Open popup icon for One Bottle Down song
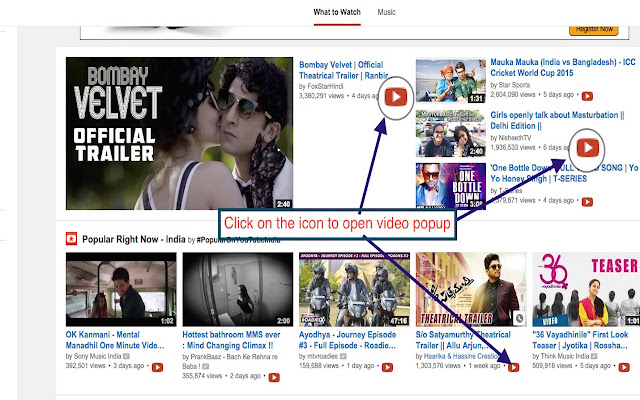Image resolution: width=640 pixels, height=400 pixels. tap(587, 202)
